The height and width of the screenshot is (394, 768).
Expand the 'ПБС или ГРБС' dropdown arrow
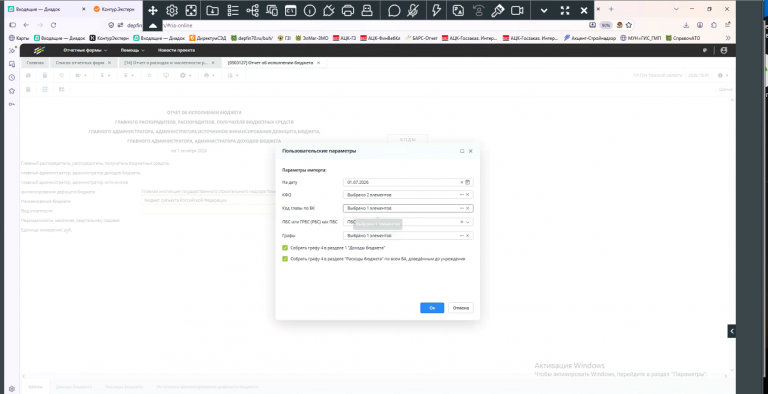[468, 222]
